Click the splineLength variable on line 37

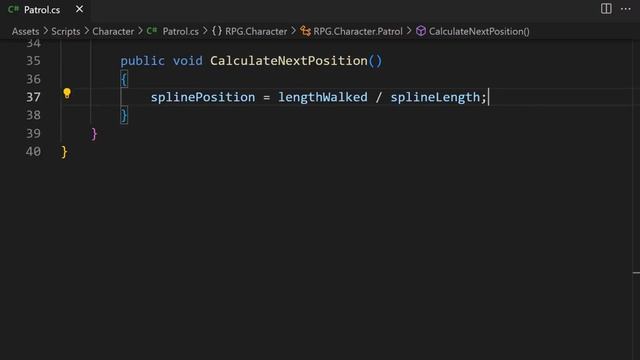pos(435,97)
